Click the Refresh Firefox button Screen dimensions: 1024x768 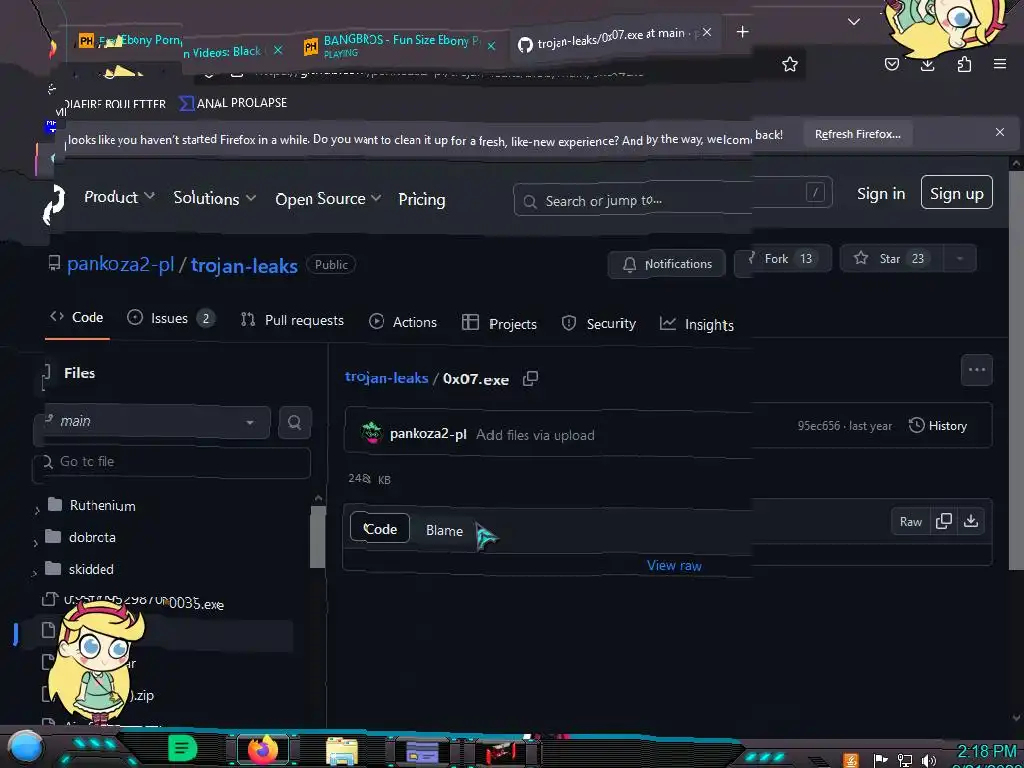857,135
